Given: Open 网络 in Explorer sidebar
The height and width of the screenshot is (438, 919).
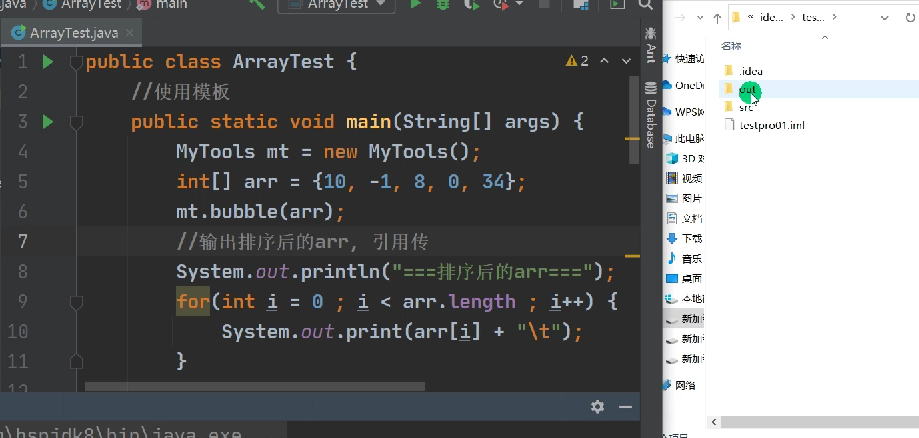Looking at the screenshot, I should click(680, 385).
